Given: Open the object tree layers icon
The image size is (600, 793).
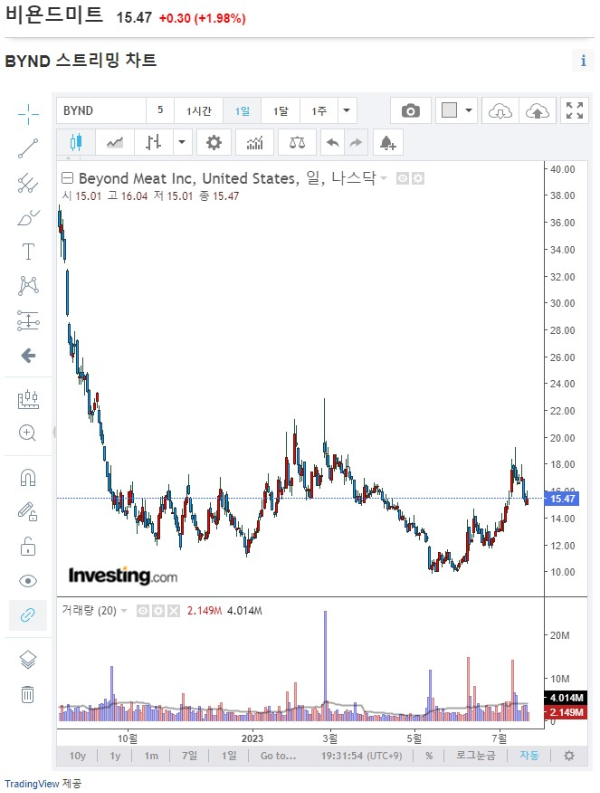Looking at the screenshot, I should tap(28, 659).
